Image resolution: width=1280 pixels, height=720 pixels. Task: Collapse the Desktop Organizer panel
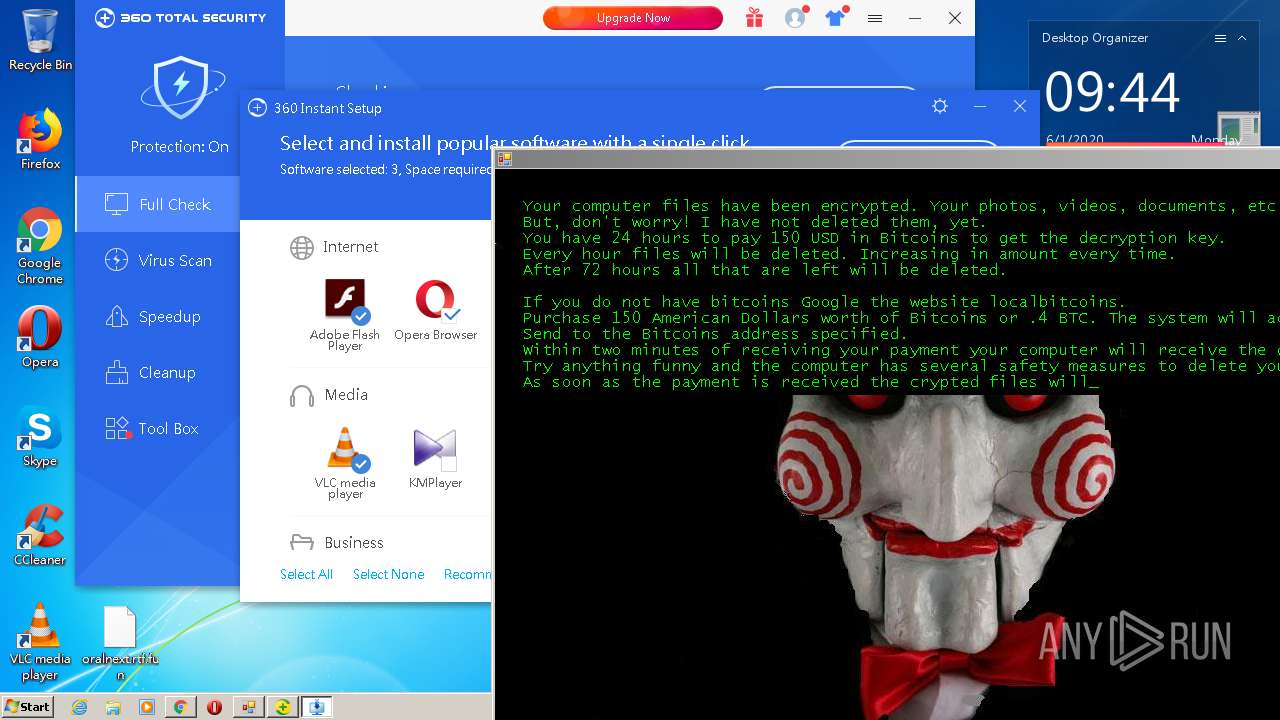point(1242,38)
